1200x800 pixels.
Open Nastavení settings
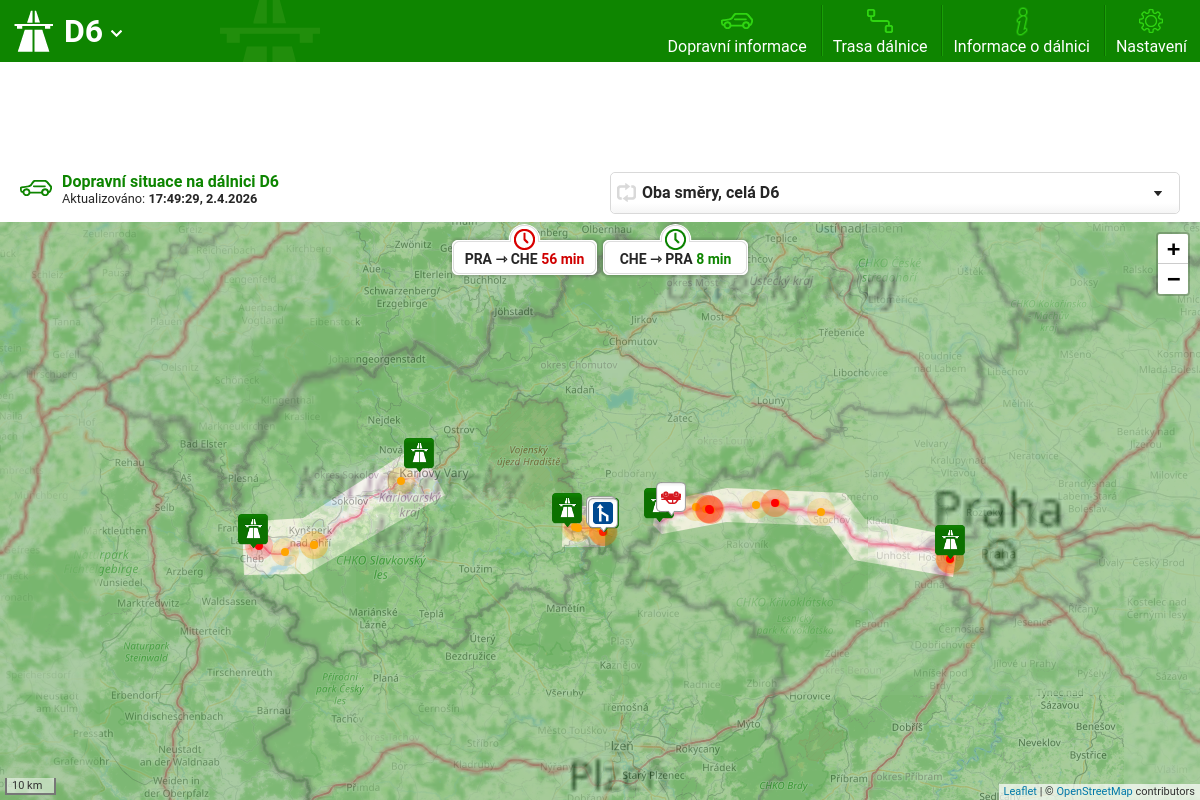[1151, 32]
